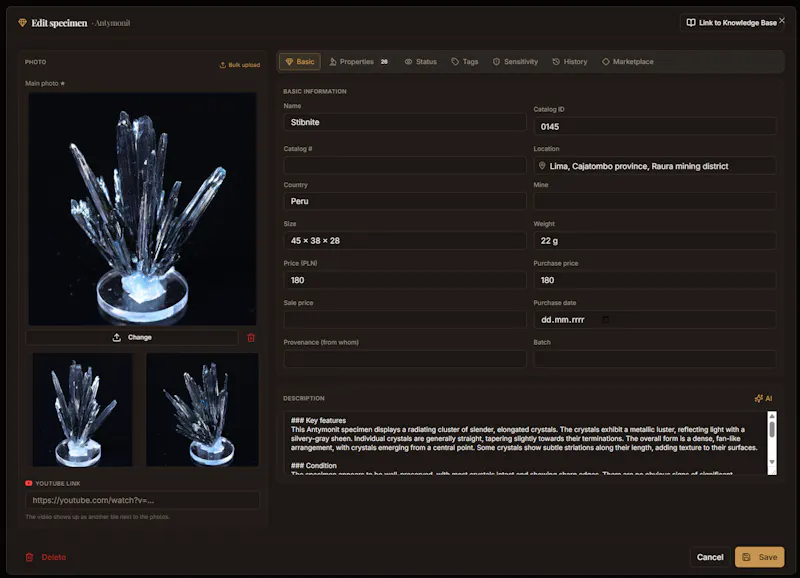Viewport: 800px width, 578px height.
Task: Open the Status tab
Action: 421,62
